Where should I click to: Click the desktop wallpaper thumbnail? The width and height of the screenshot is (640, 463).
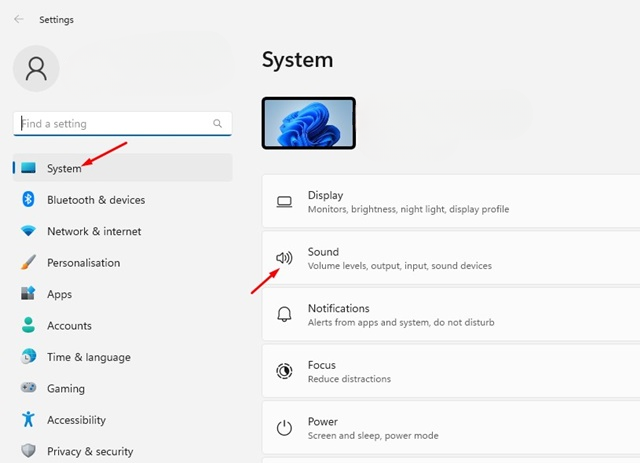[309, 123]
